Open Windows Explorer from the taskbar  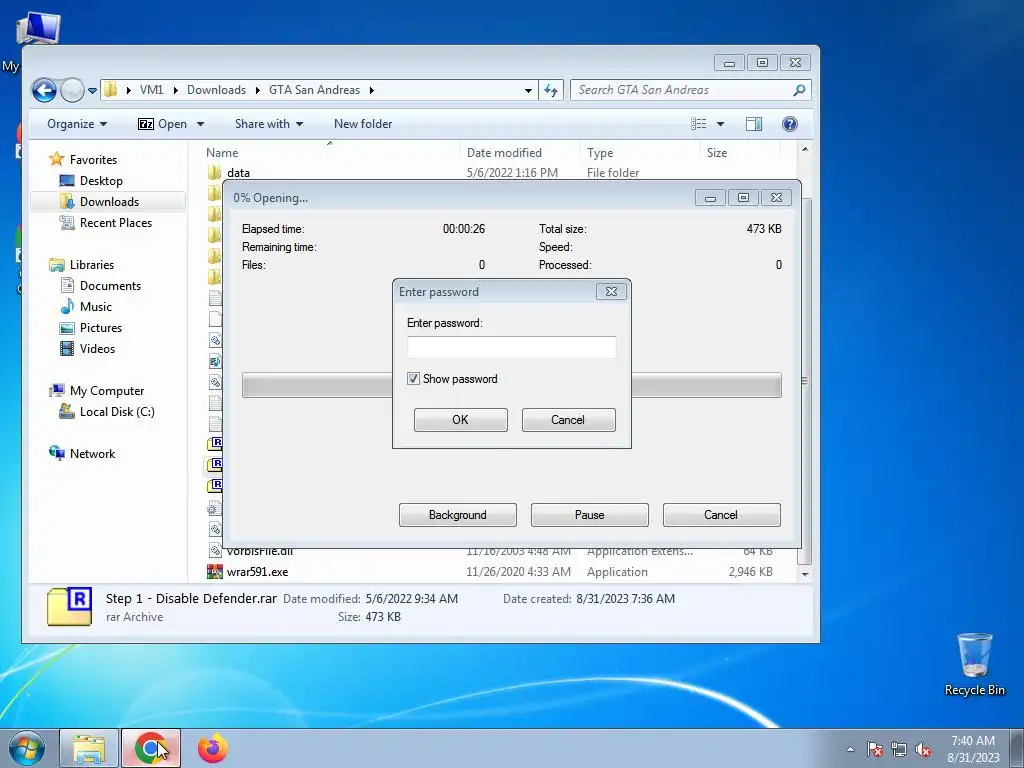click(x=89, y=748)
